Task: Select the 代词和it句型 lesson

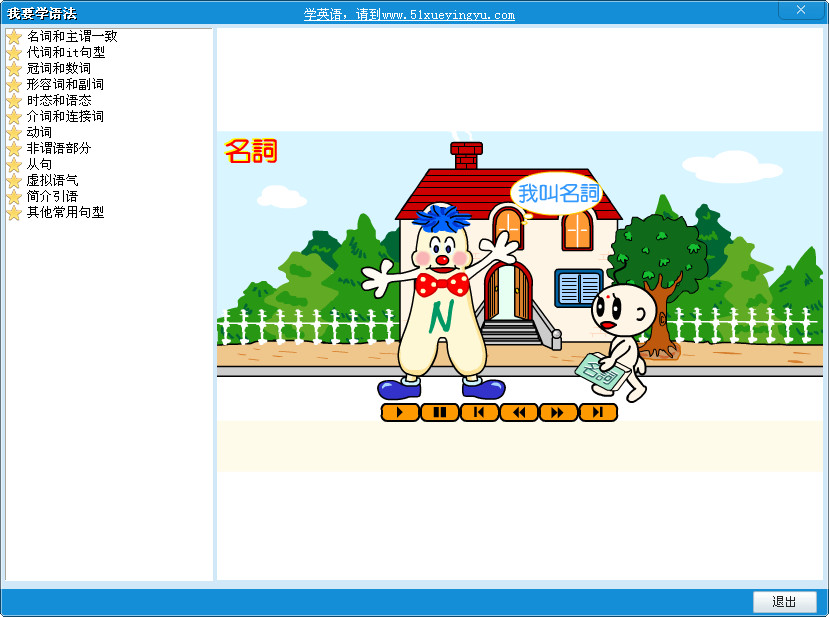Action: point(64,53)
